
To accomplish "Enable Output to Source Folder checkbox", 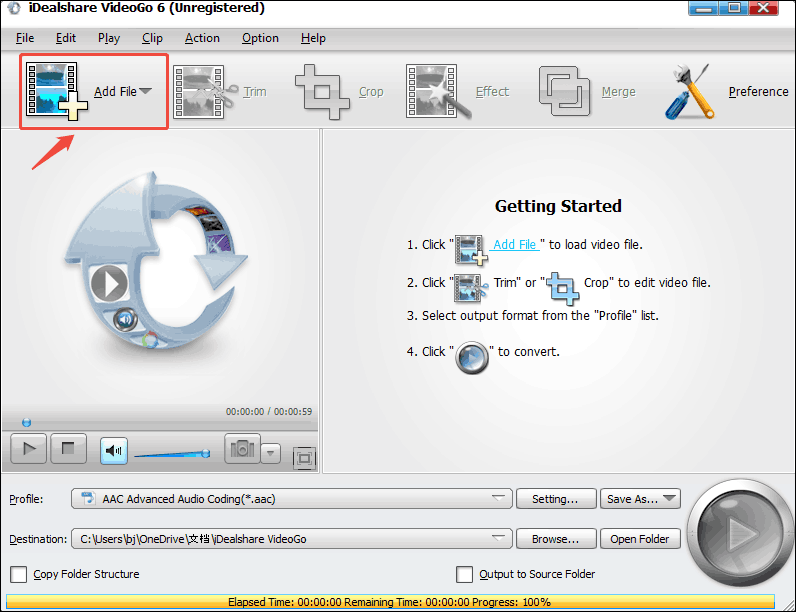I will (x=464, y=574).
